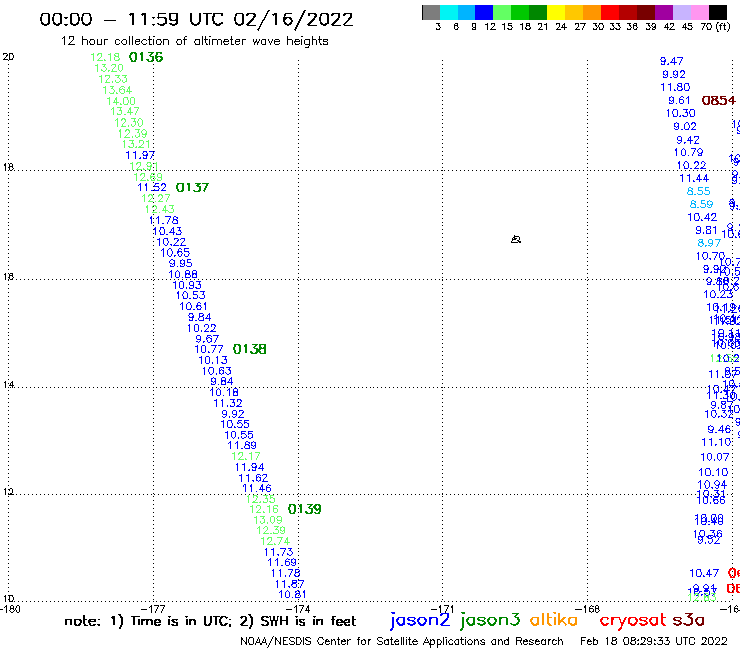This screenshot has height=650, width=740.
Task: Click the 14 latitude axis label
Action: pos(8,385)
